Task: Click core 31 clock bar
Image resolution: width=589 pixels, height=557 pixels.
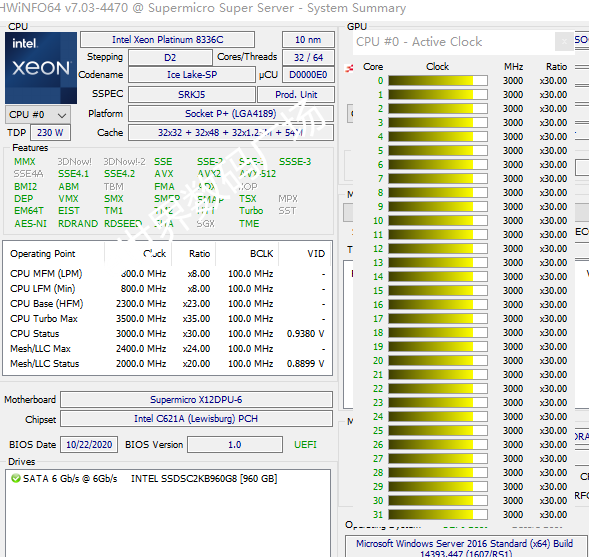Action: (x=438, y=514)
